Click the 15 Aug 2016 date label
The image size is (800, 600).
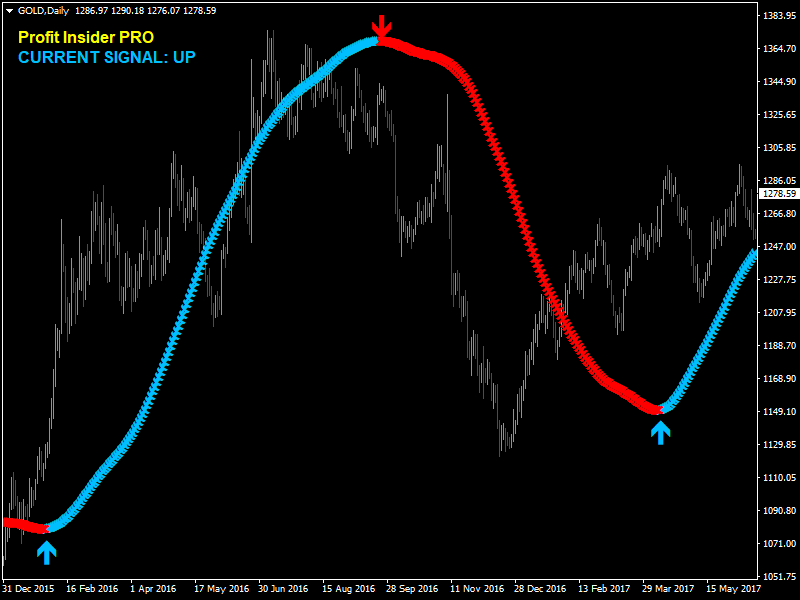click(348, 589)
